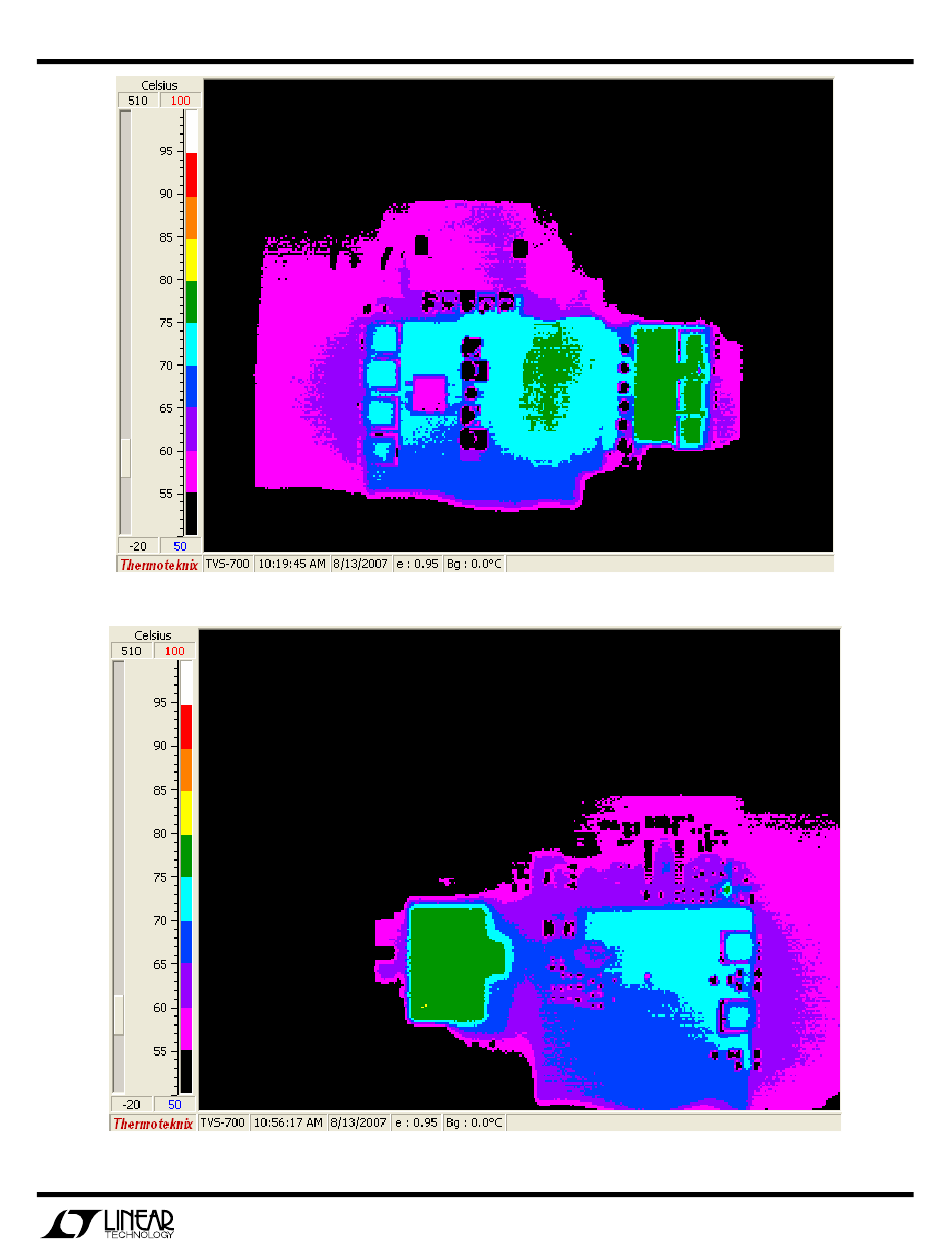Click 'Bg : 0.0°C' in the 10:19:45 AM status bar
The height and width of the screenshot is (1248, 950).
coord(475,564)
